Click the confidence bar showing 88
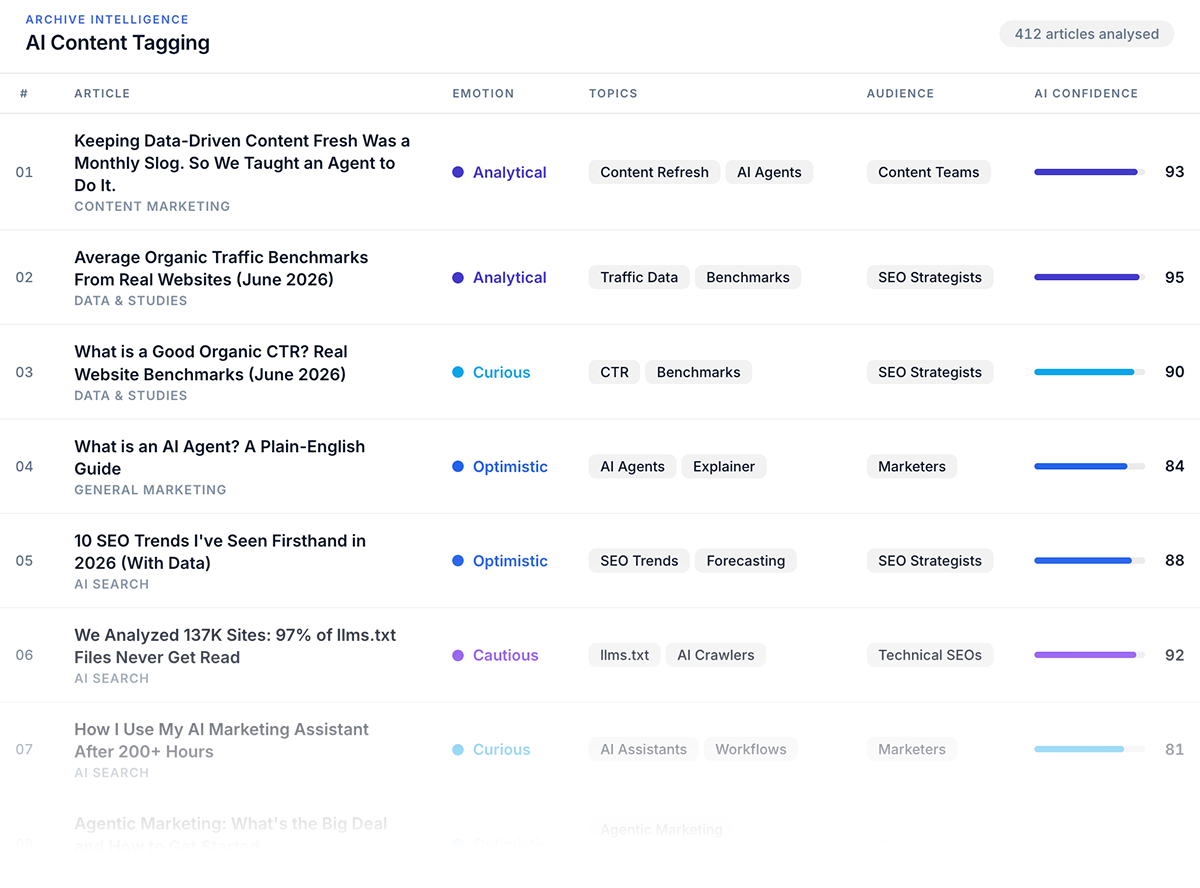The width and height of the screenshot is (1200, 888). (1090, 561)
